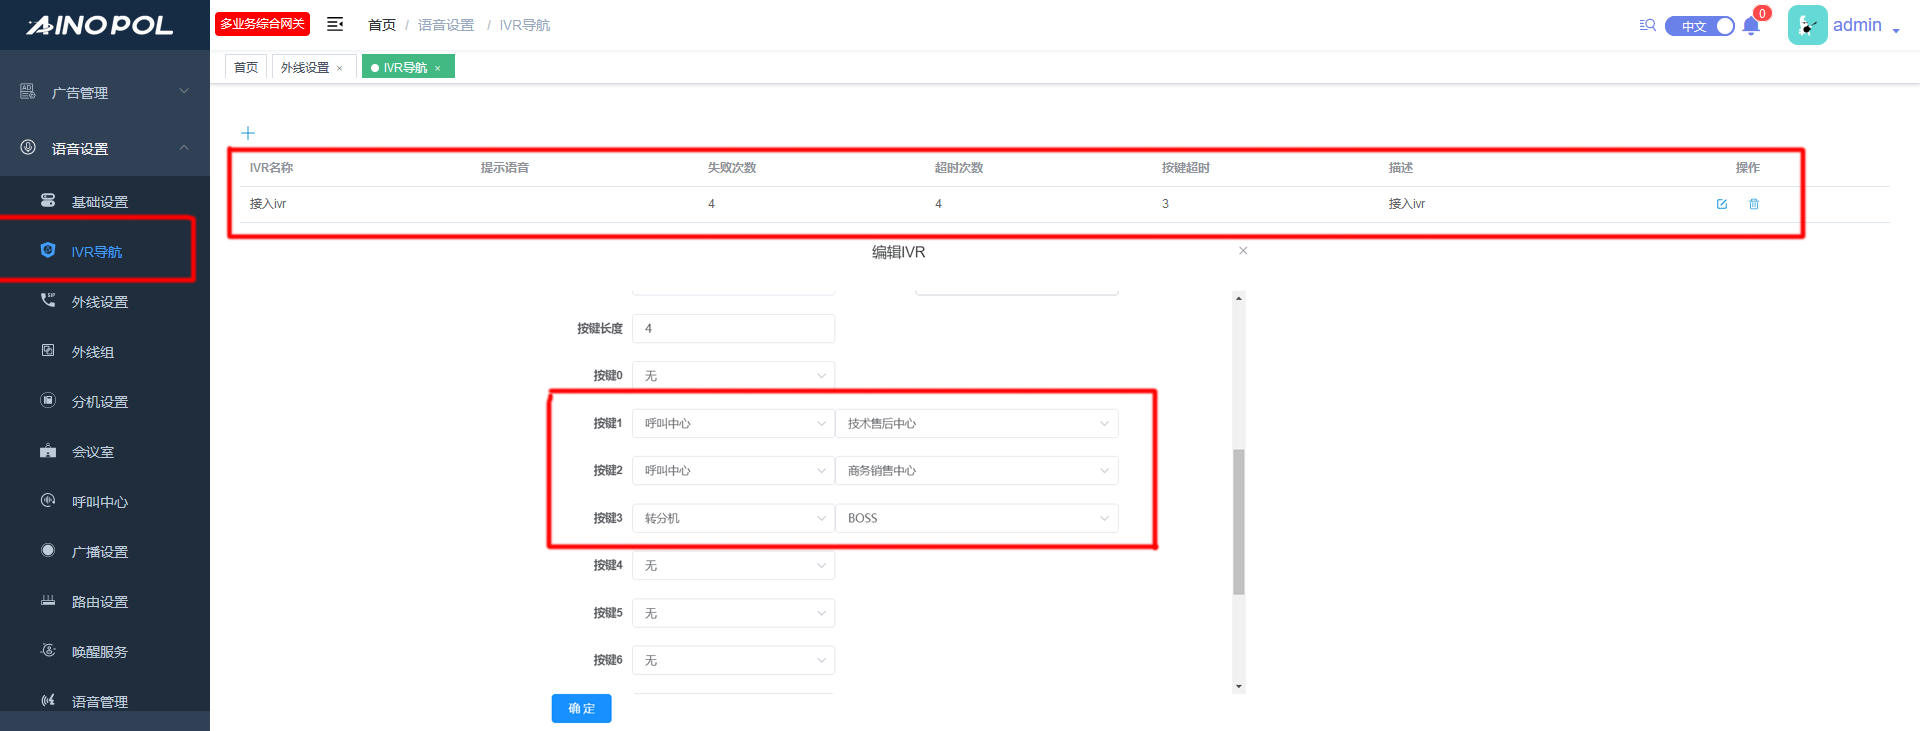Toggle the 中文 language switch

click(x=1699, y=26)
